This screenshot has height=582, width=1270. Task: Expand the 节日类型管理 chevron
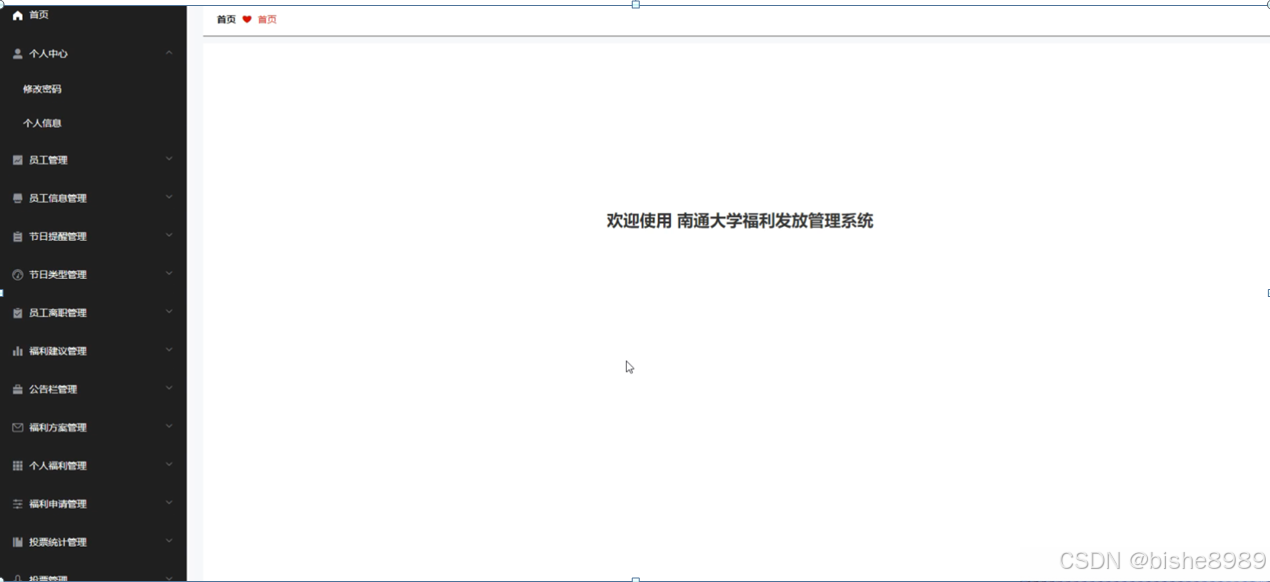coord(169,273)
